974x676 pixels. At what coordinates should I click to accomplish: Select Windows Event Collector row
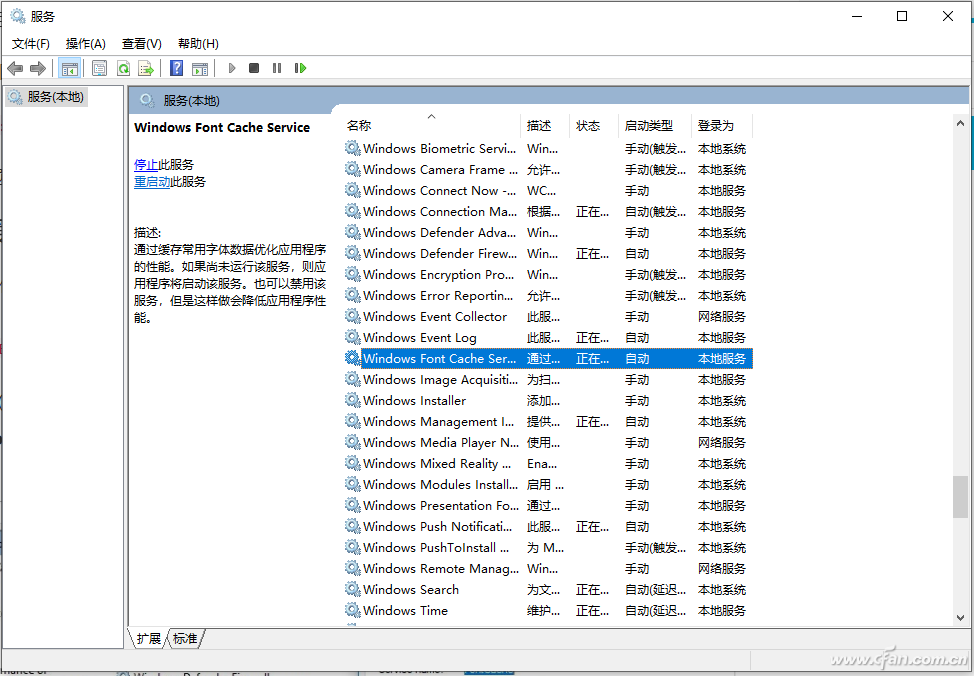click(548, 316)
